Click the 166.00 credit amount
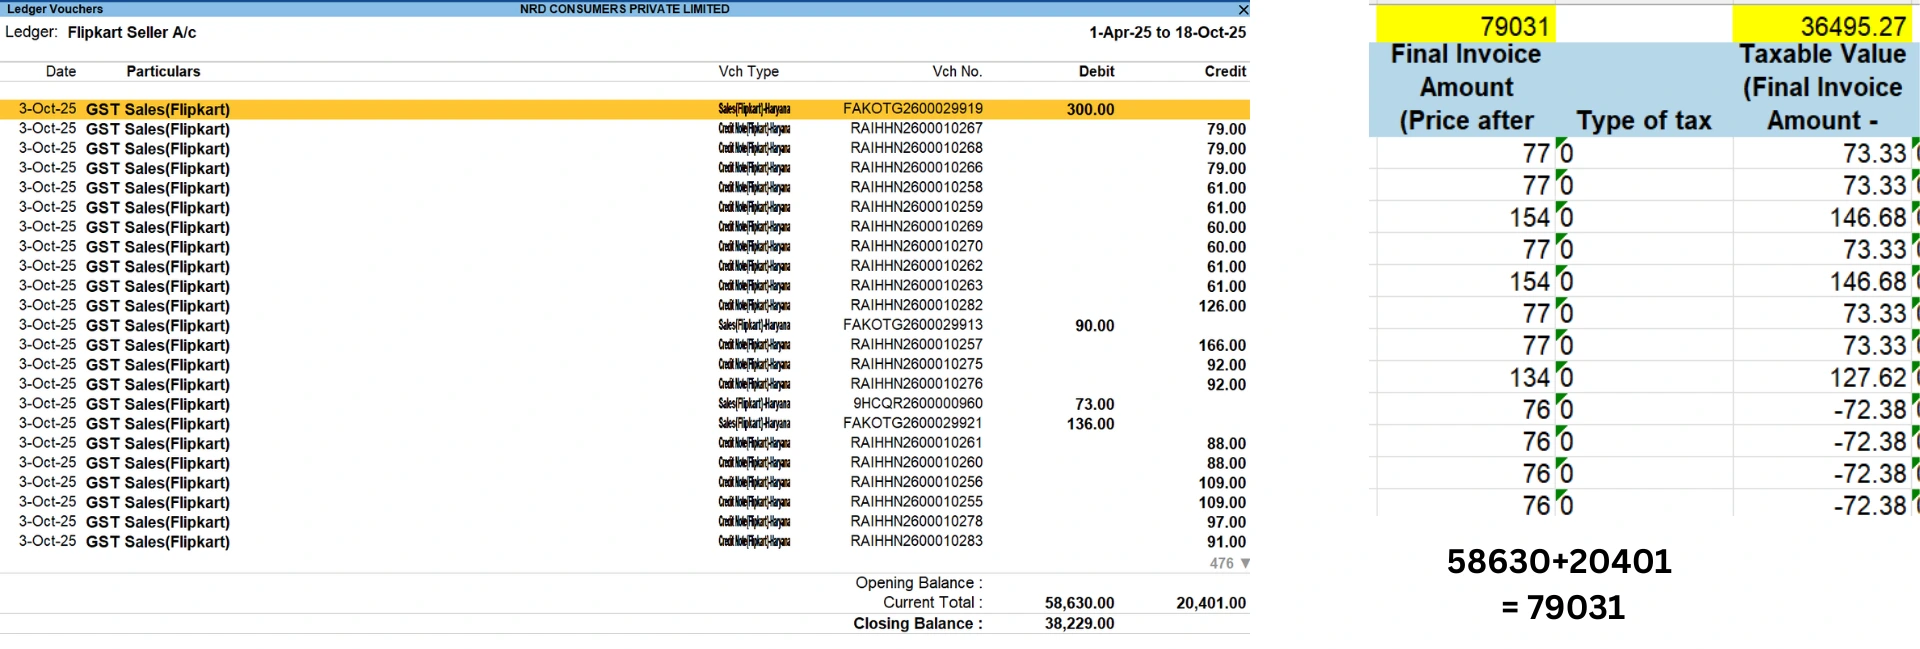The image size is (1920, 649). tap(1222, 345)
